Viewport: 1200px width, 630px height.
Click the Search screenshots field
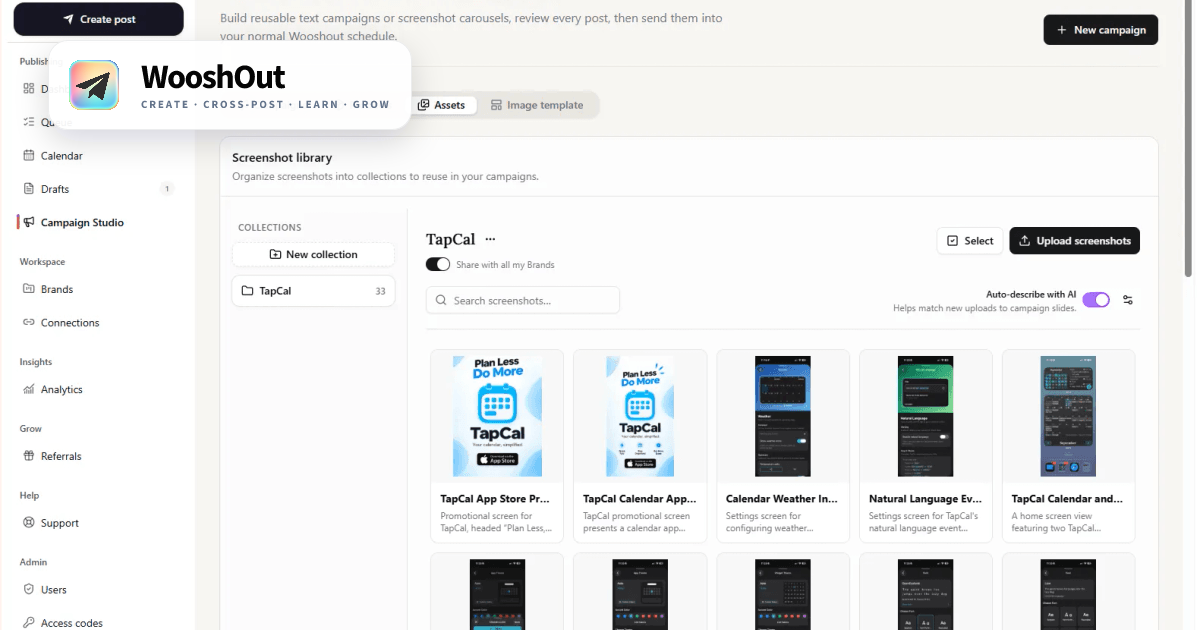(x=523, y=300)
